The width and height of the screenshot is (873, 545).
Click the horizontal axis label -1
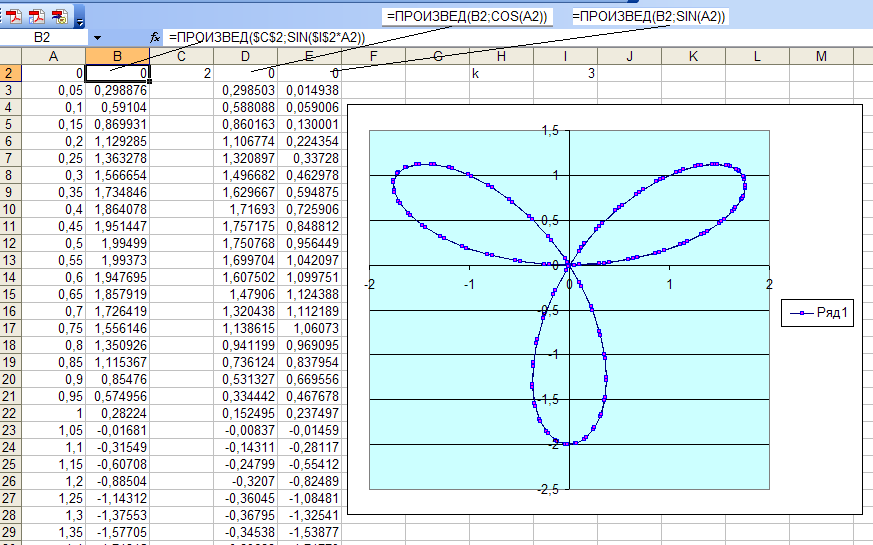pos(469,284)
